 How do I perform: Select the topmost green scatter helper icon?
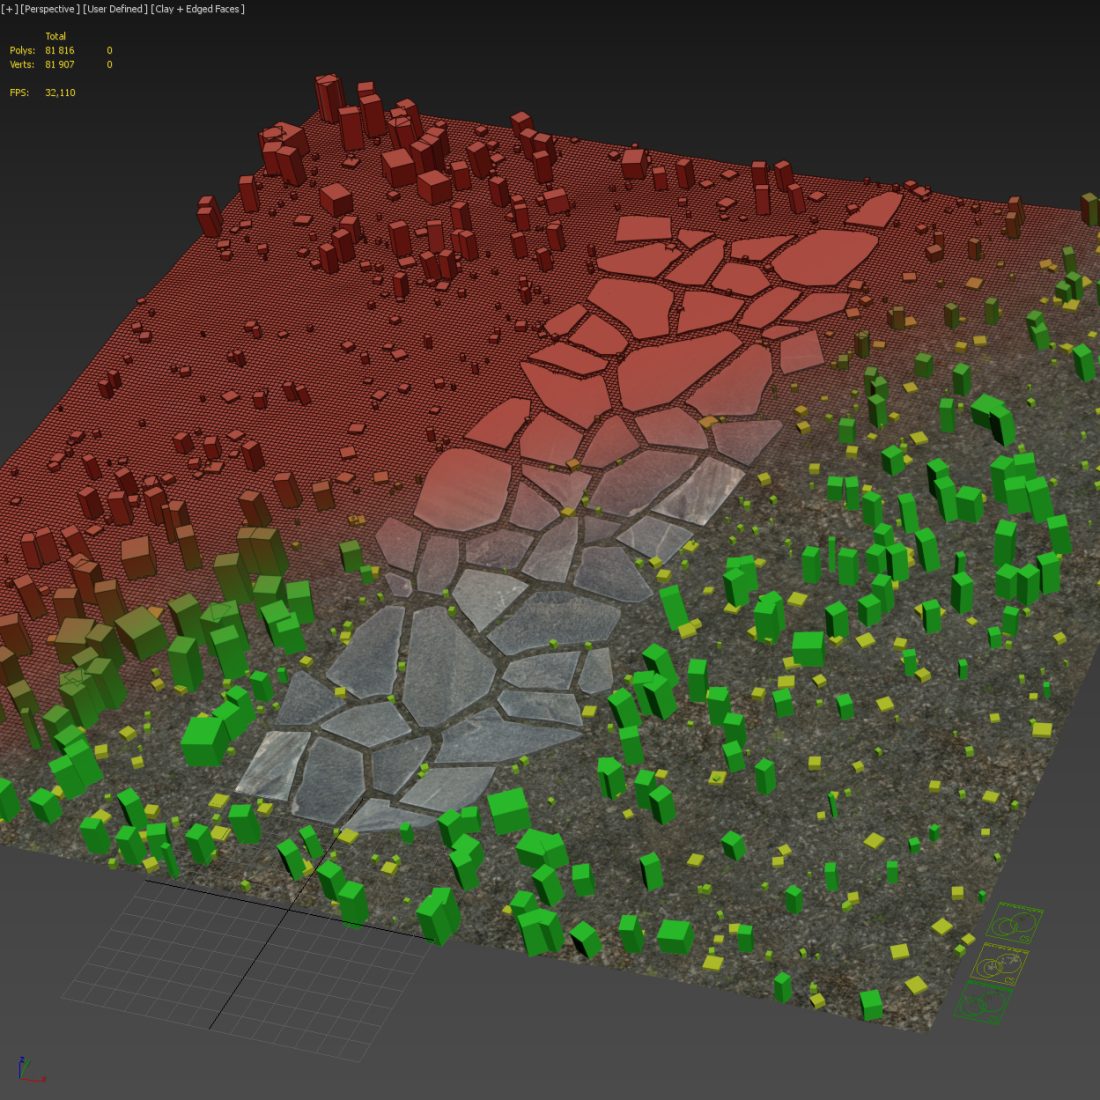[1015, 922]
